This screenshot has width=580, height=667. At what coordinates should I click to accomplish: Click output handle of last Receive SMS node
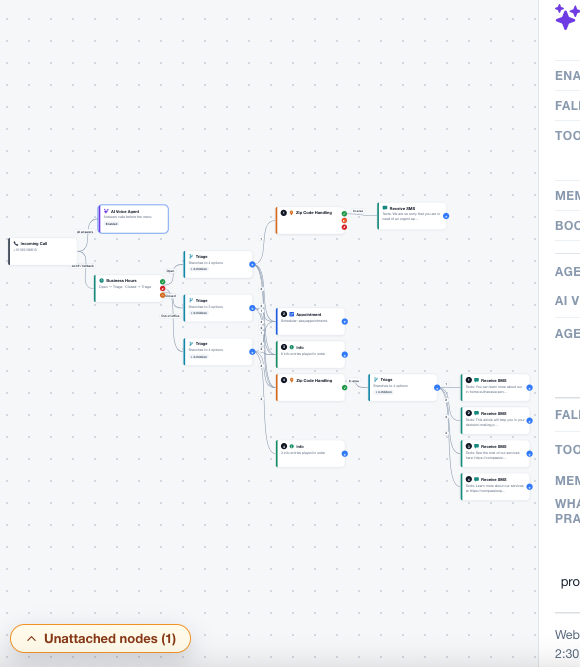[x=529, y=487]
